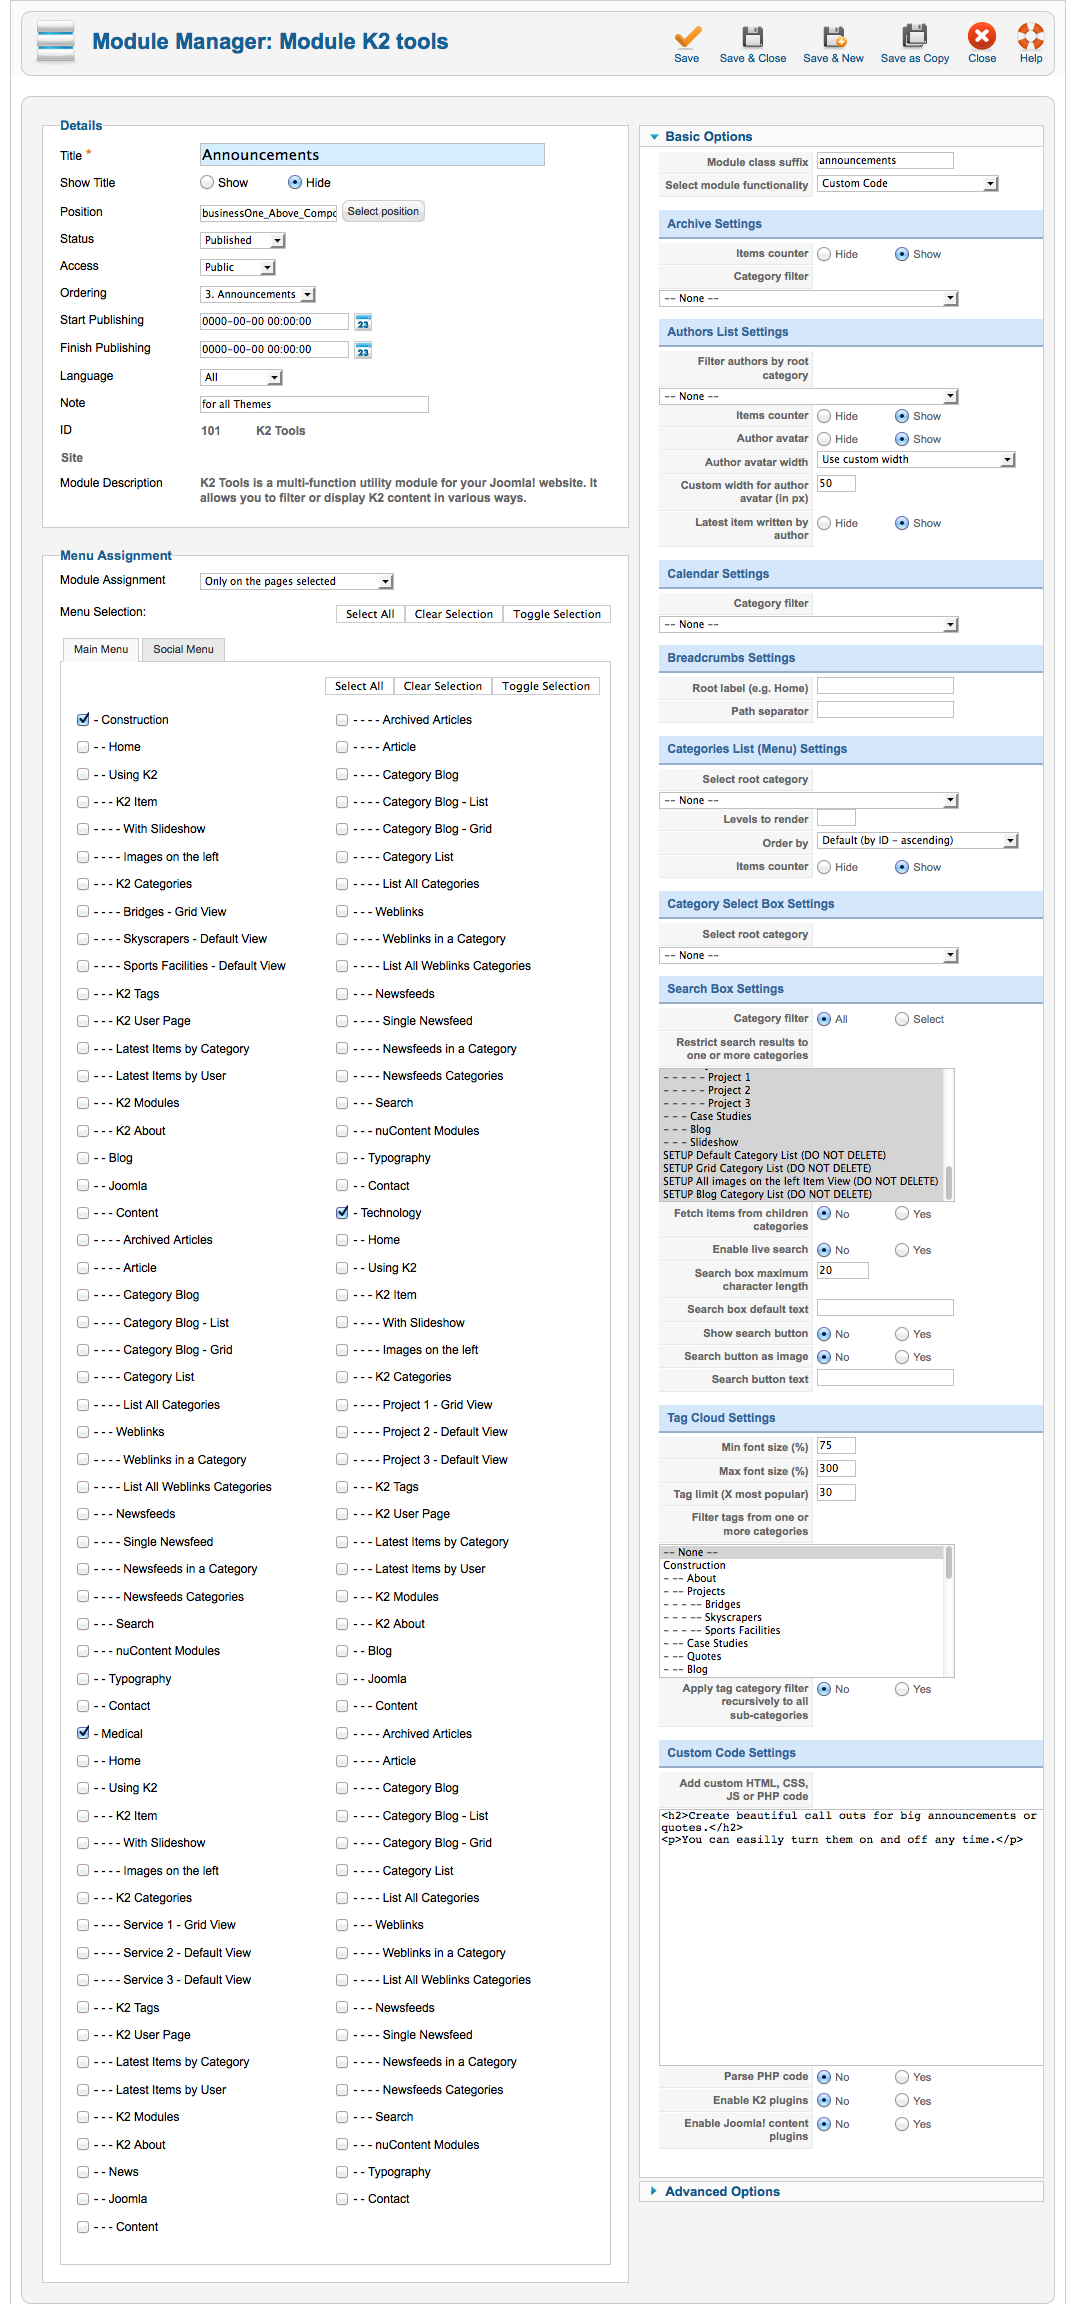The image size is (1076, 2304).
Task: Switch to the Social Menu tab
Action: [183, 649]
